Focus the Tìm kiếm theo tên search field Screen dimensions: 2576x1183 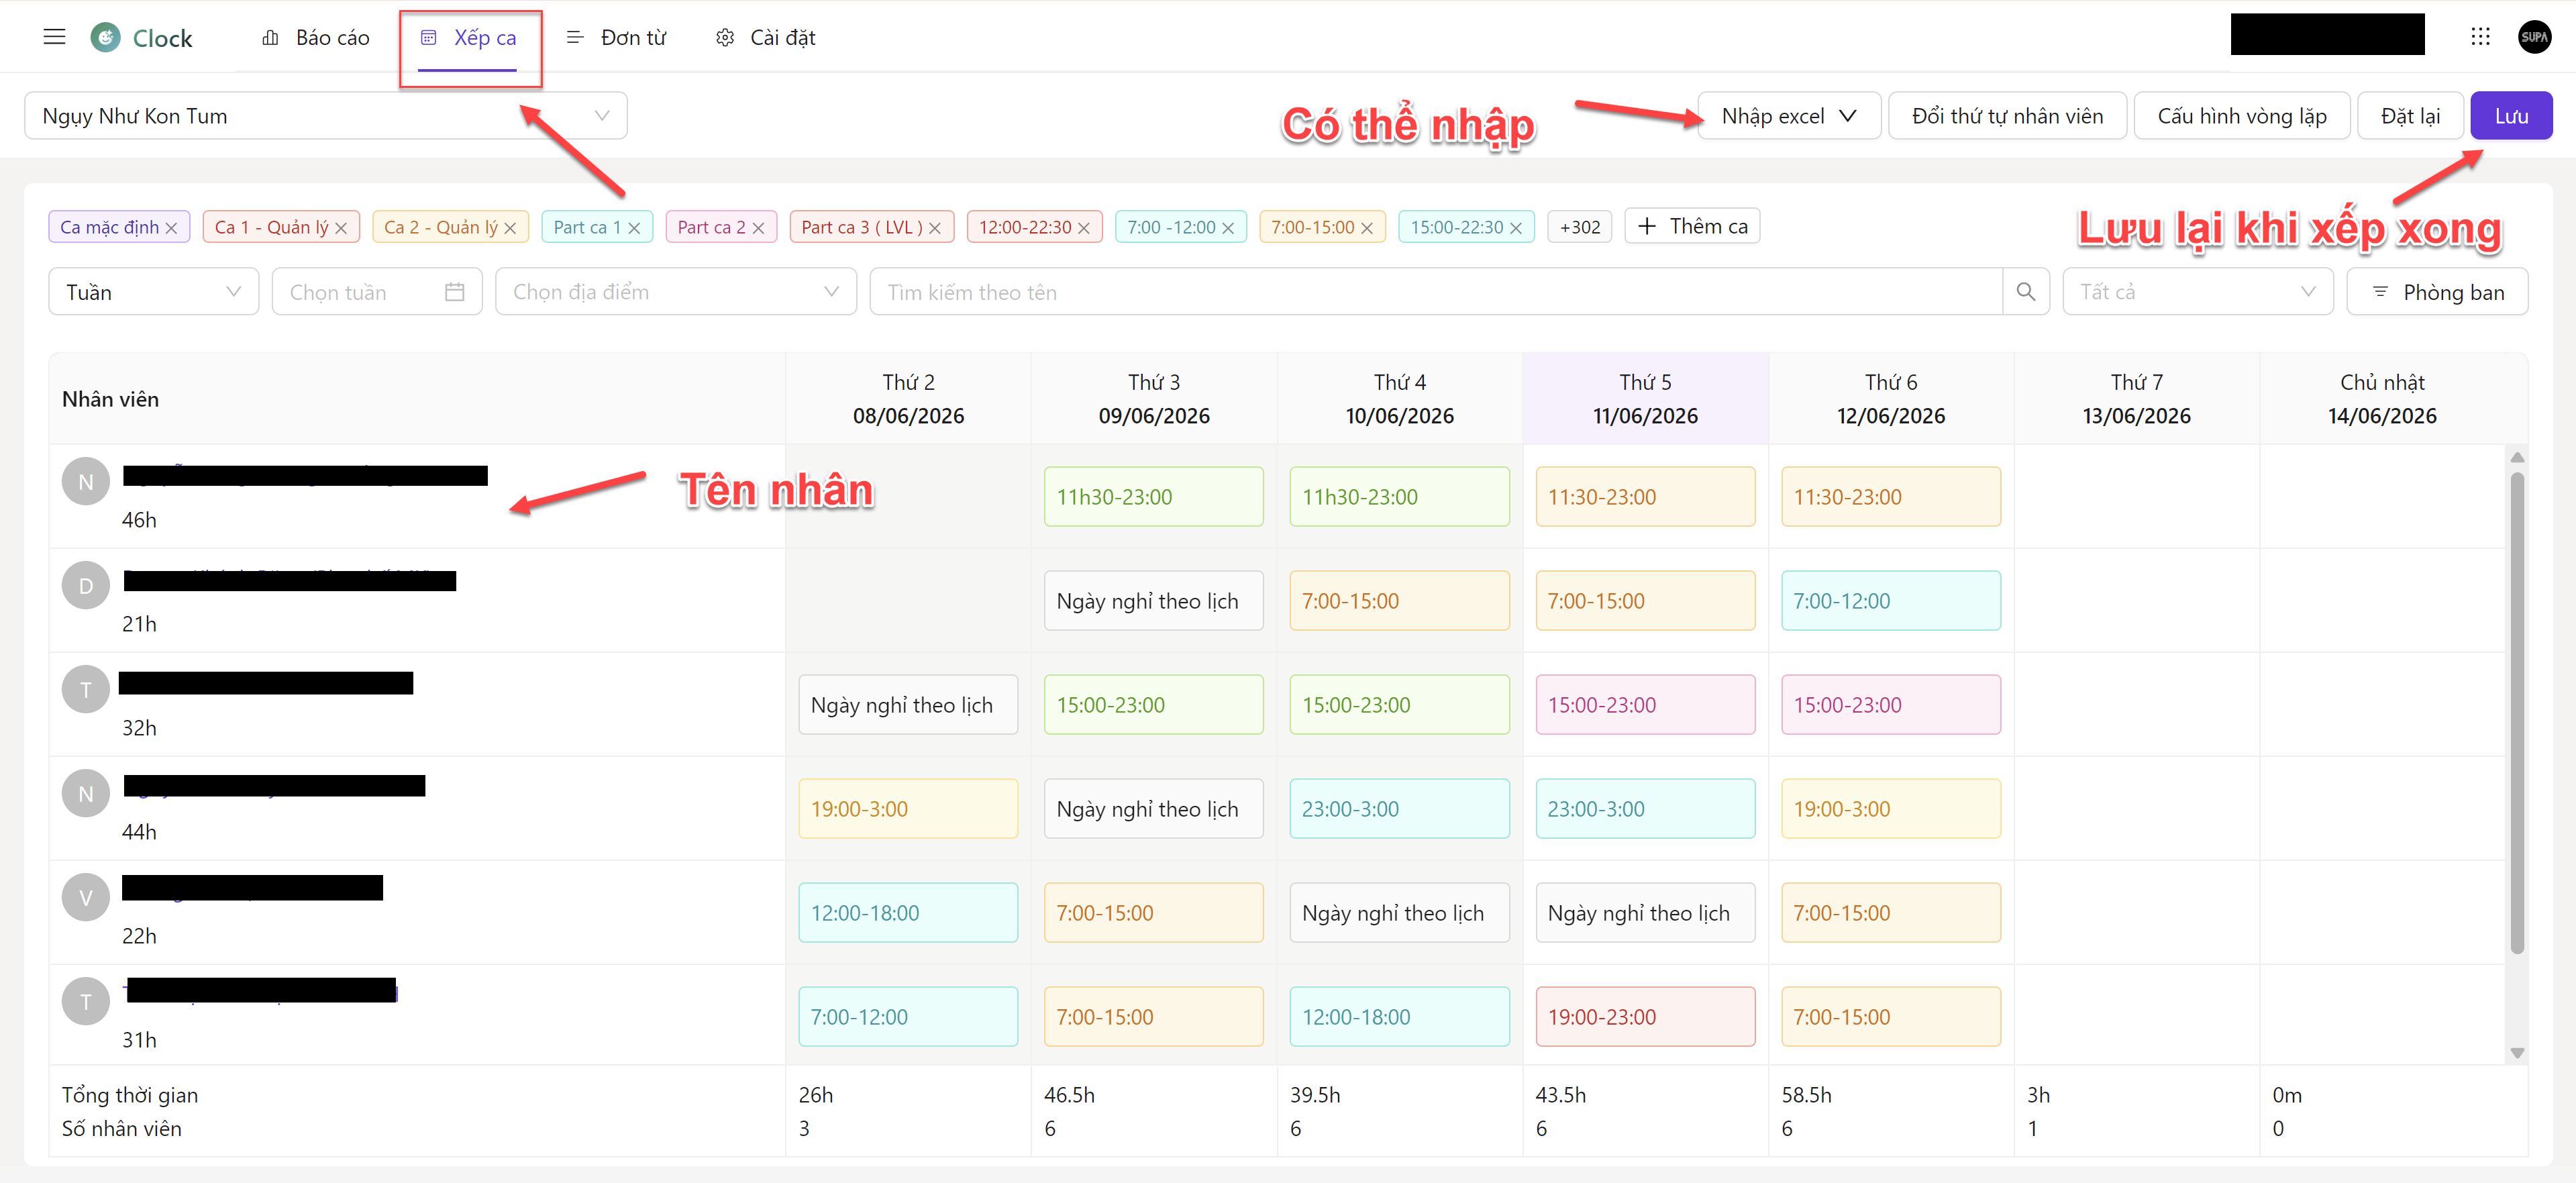pos(1436,292)
